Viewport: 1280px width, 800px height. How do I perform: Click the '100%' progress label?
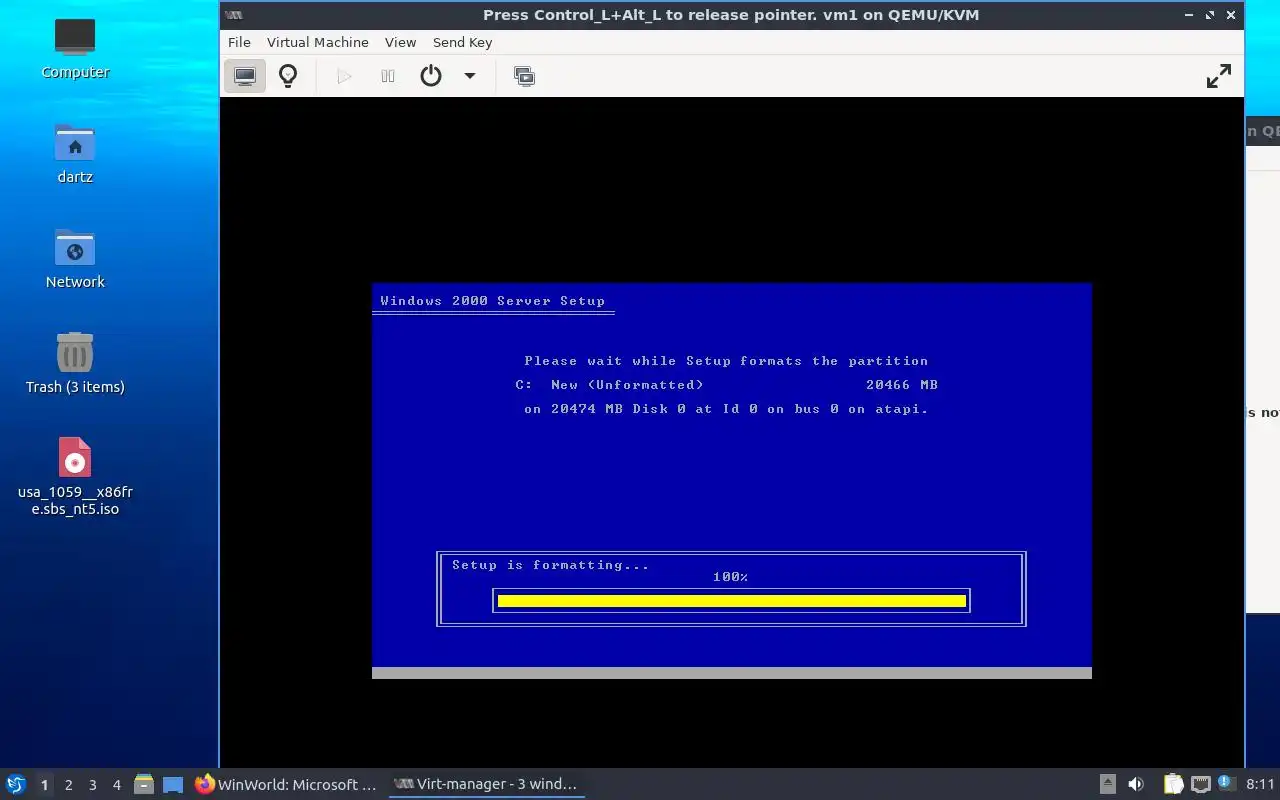tap(731, 577)
